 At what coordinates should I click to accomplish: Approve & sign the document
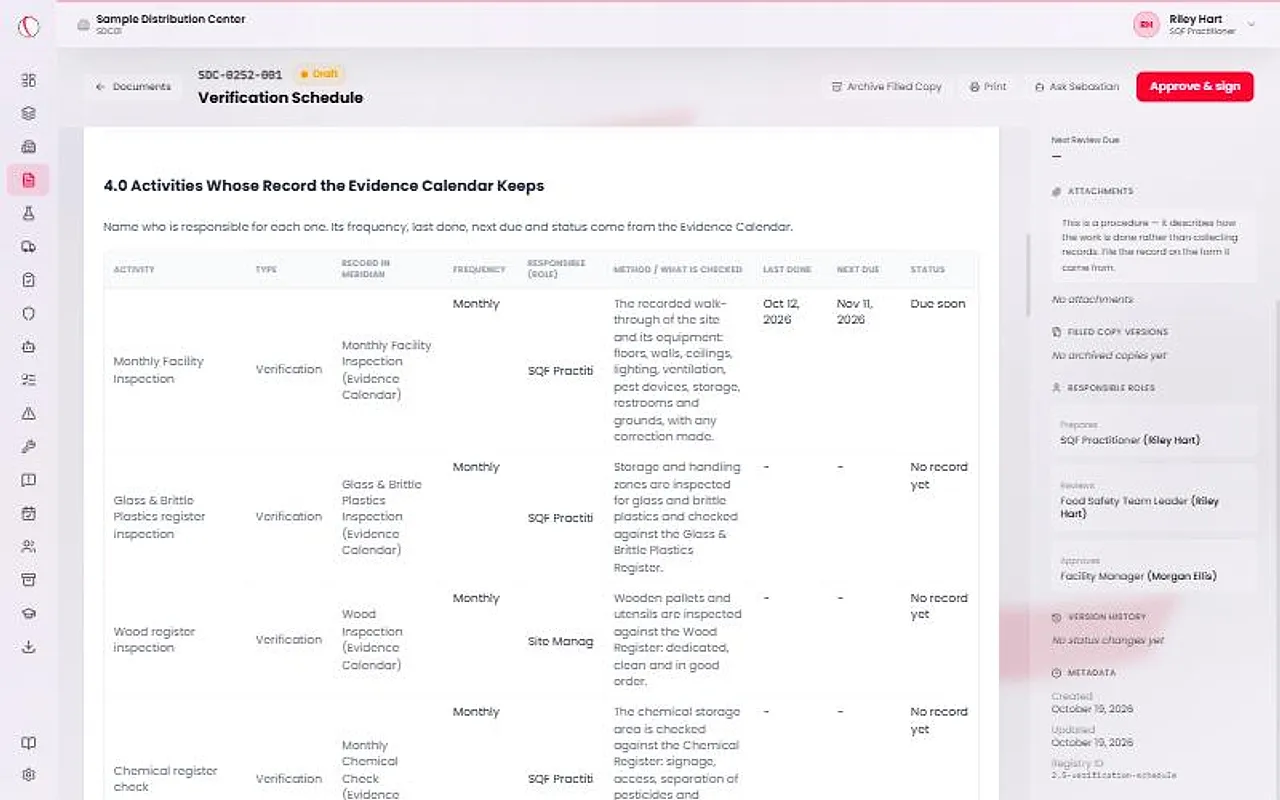click(x=1194, y=87)
